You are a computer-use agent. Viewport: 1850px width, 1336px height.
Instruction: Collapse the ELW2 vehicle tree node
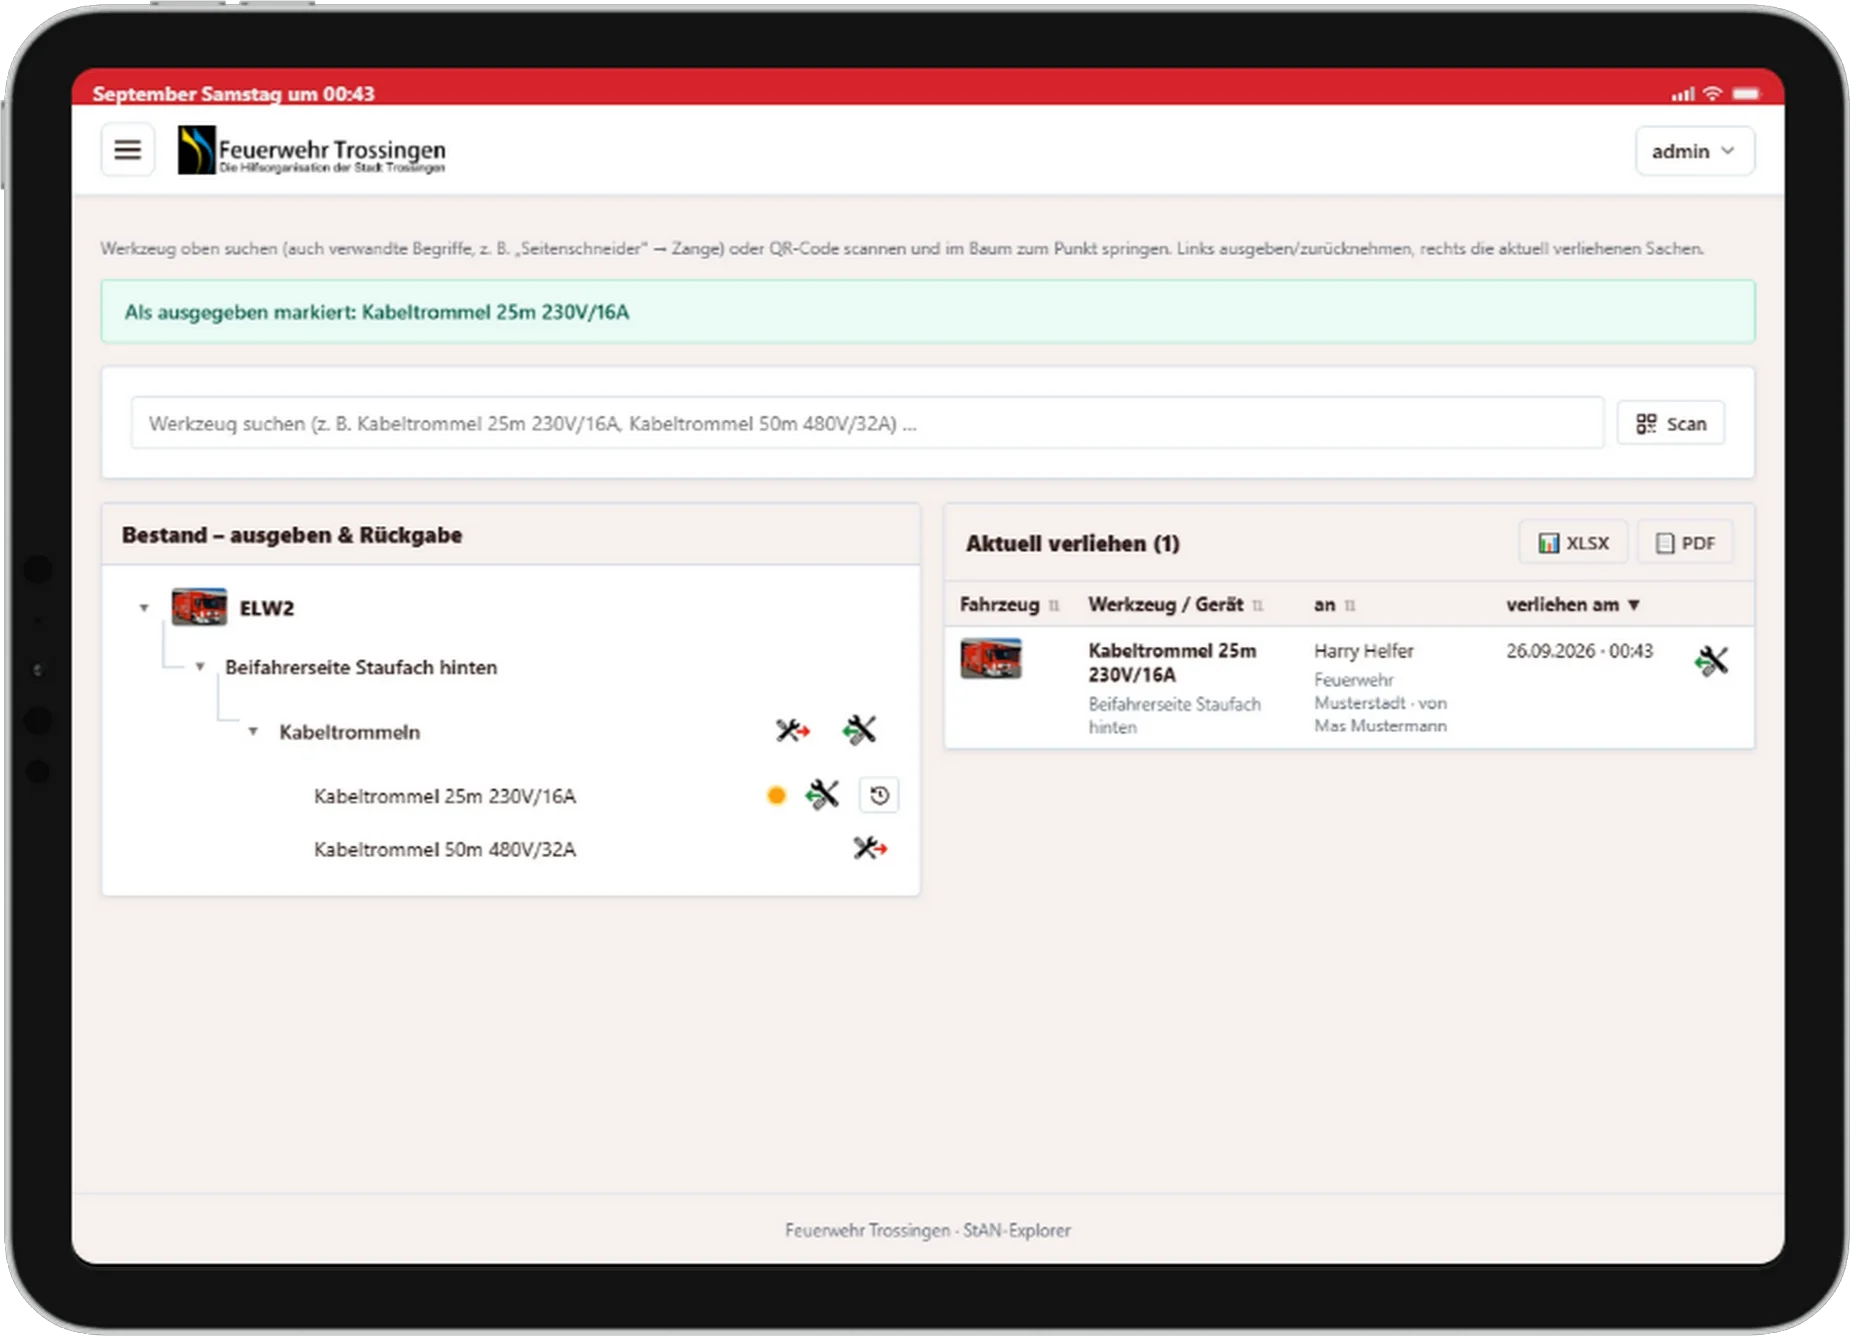tap(144, 608)
